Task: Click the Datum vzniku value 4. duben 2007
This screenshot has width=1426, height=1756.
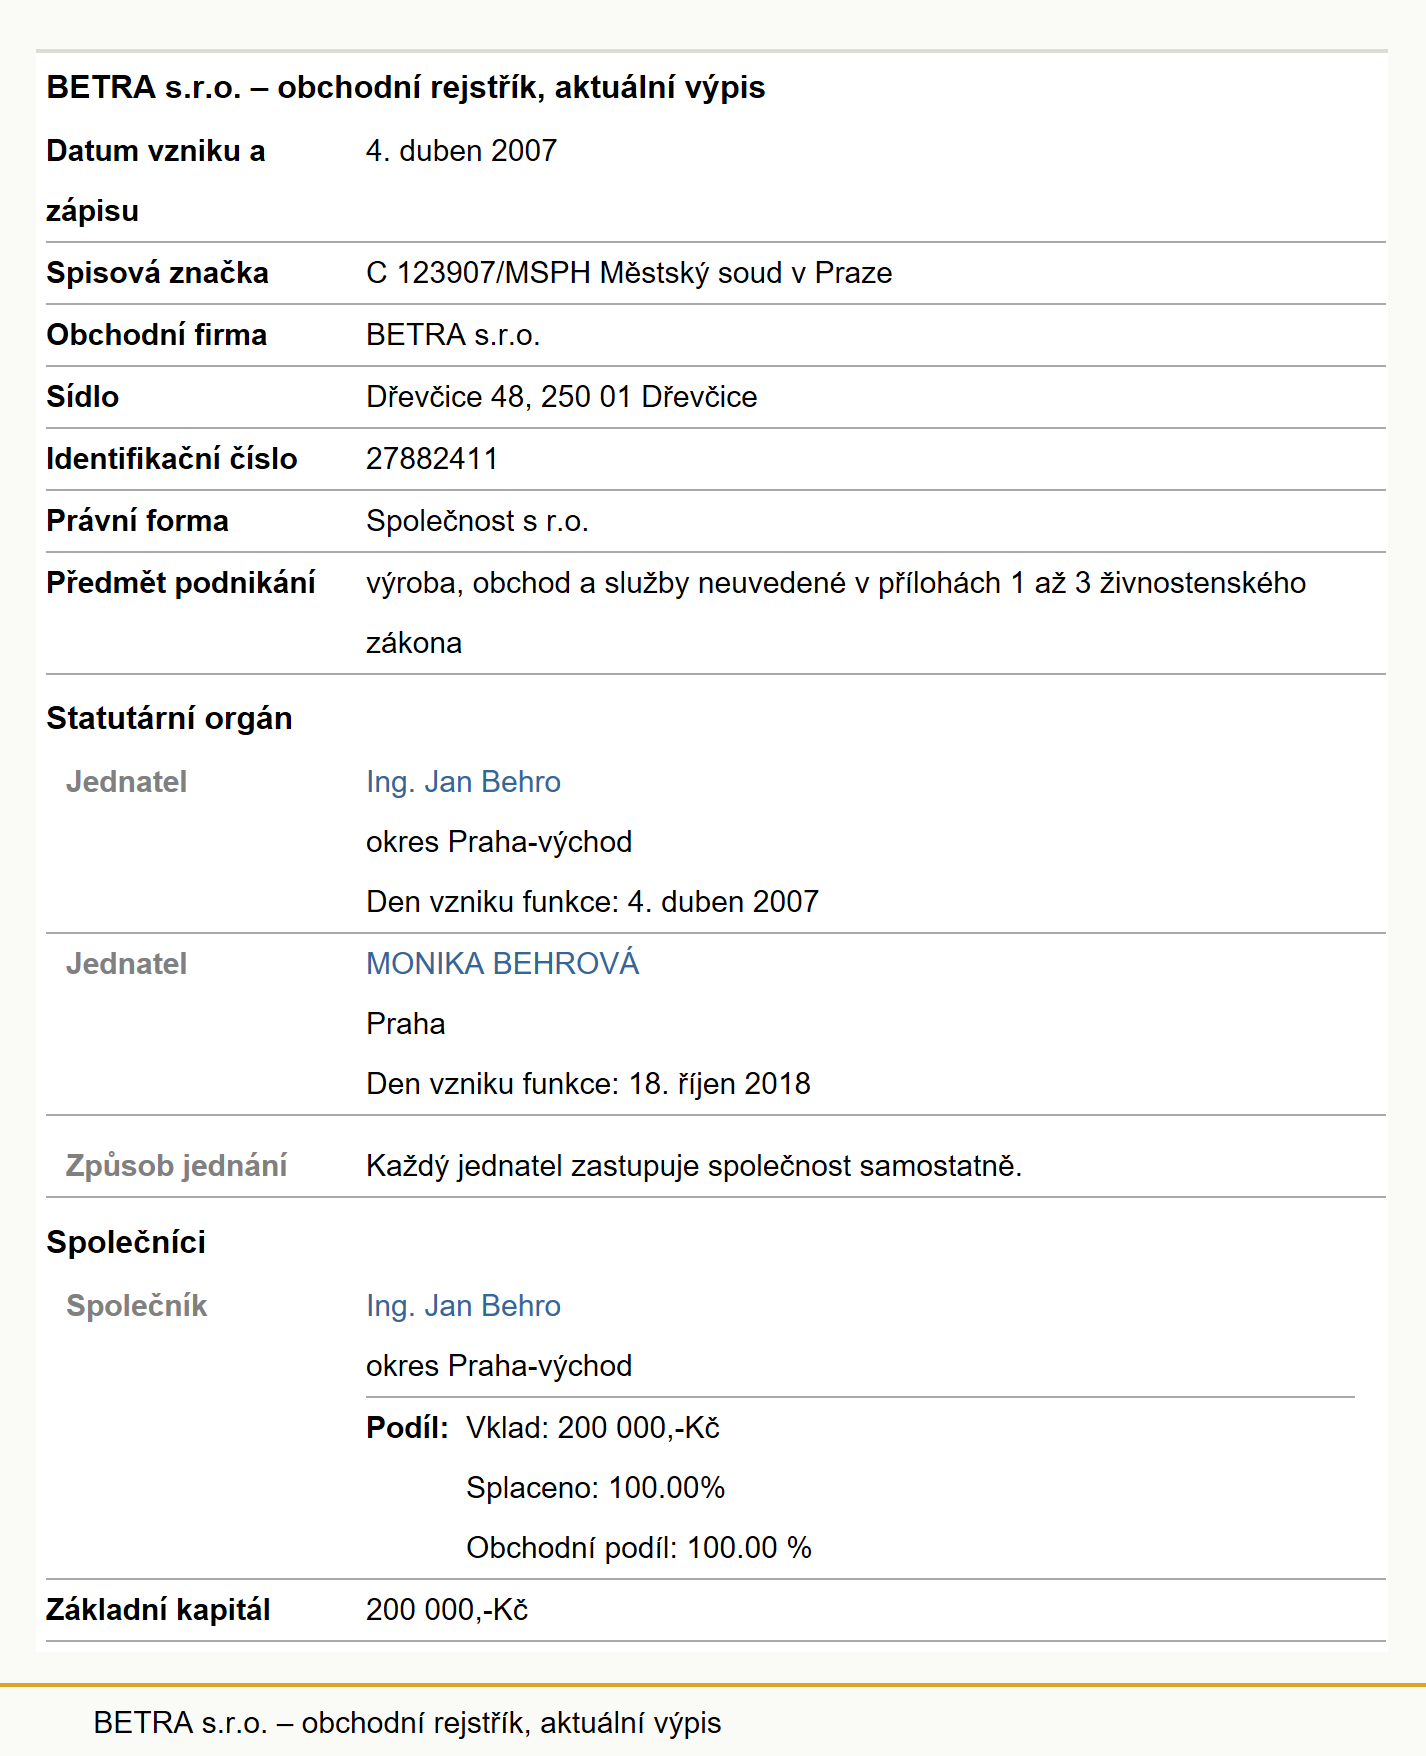Action: click(461, 151)
